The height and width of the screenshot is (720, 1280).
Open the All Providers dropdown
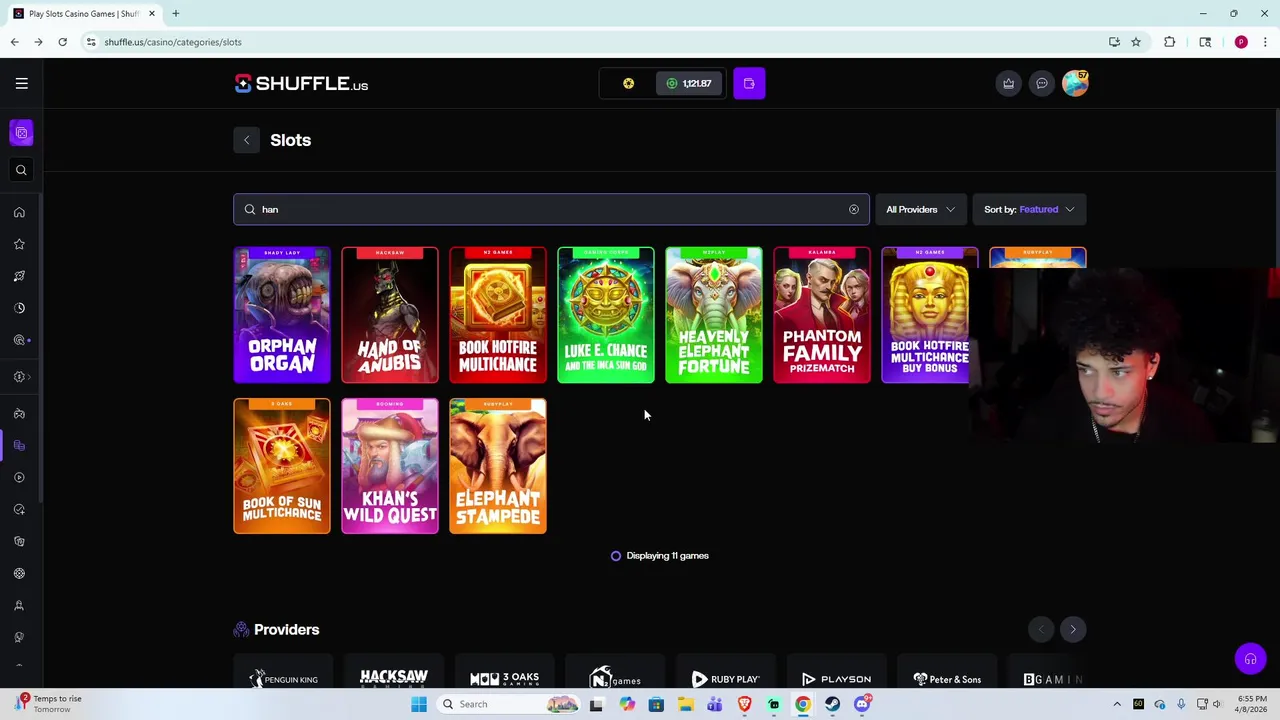pyautogui.click(x=920, y=209)
